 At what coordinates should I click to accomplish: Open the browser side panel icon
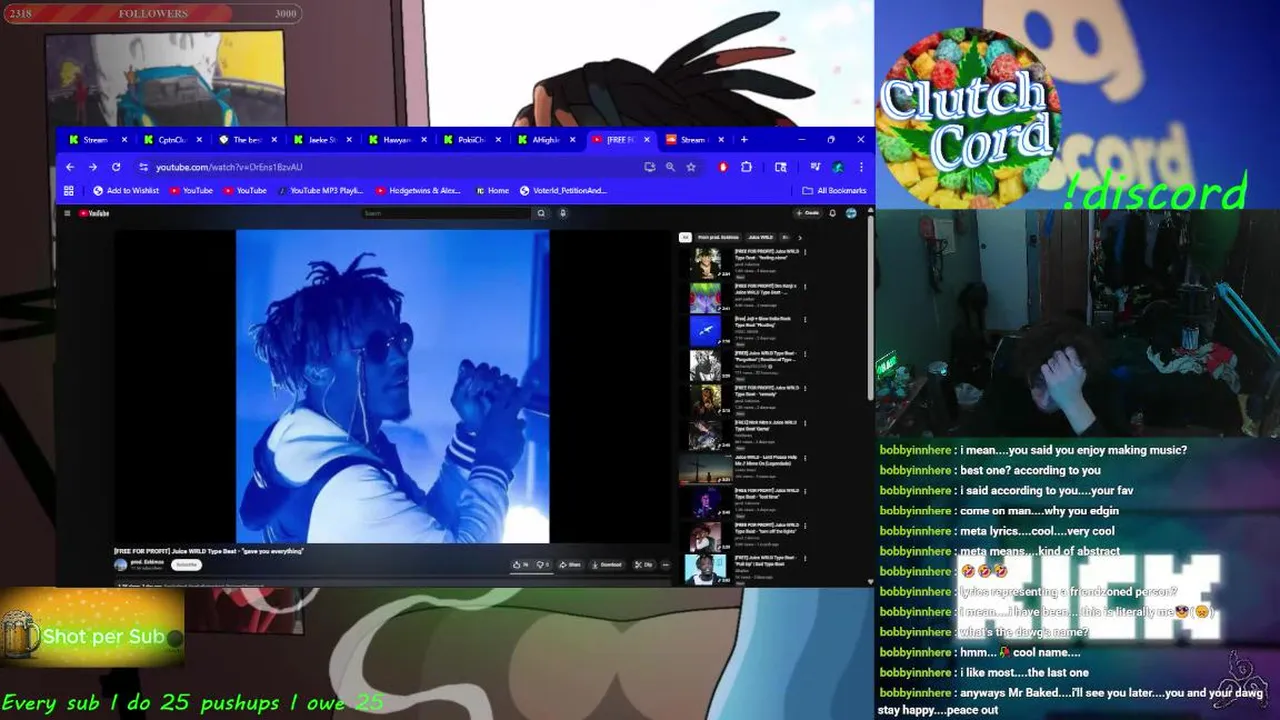[781, 167]
